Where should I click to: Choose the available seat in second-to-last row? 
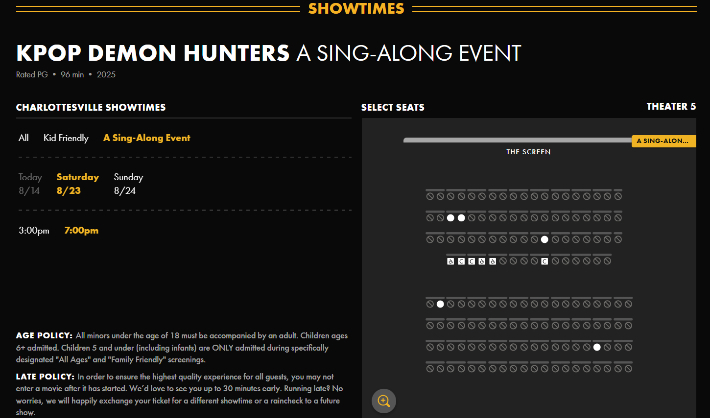click(597, 347)
